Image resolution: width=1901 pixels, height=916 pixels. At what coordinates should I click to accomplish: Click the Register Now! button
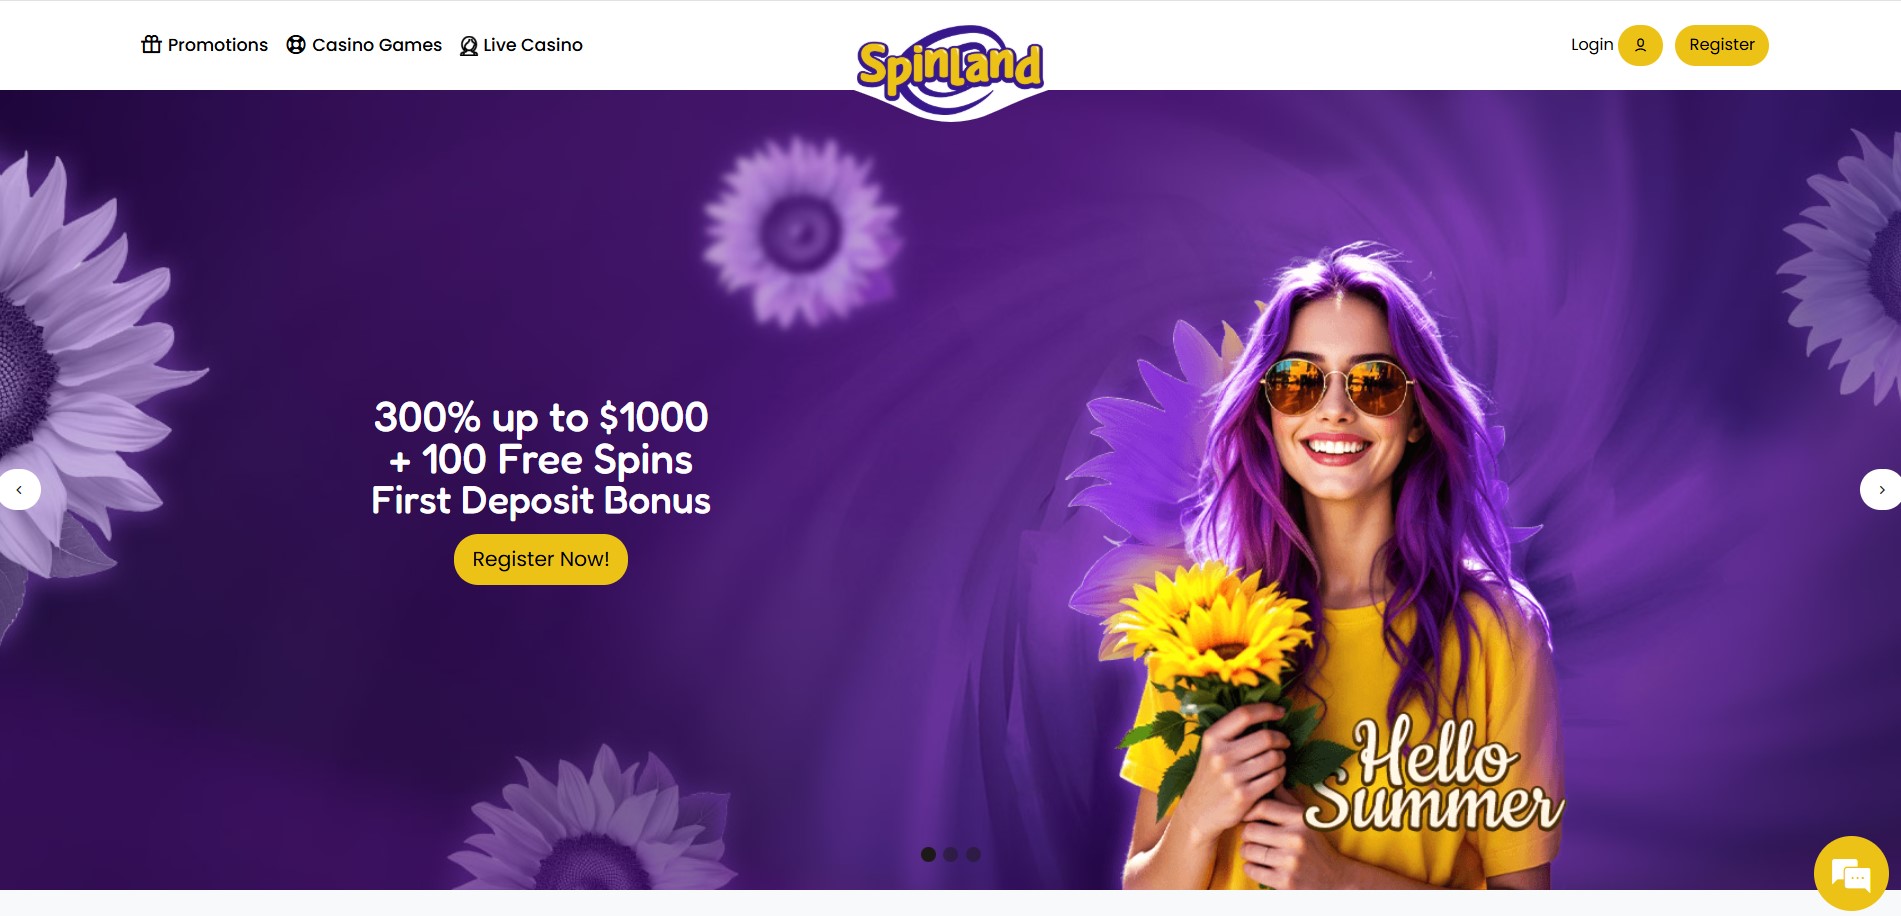click(x=541, y=559)
